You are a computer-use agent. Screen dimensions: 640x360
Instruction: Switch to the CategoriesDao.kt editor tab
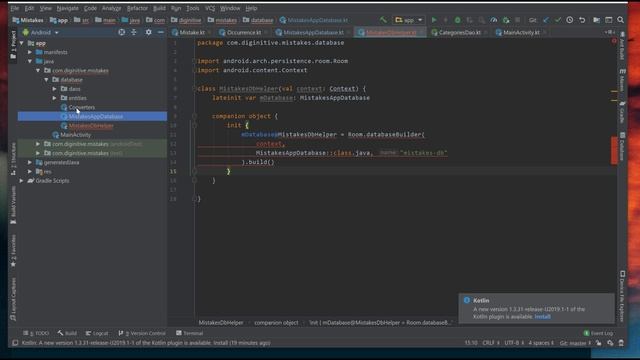pos(459,32)
